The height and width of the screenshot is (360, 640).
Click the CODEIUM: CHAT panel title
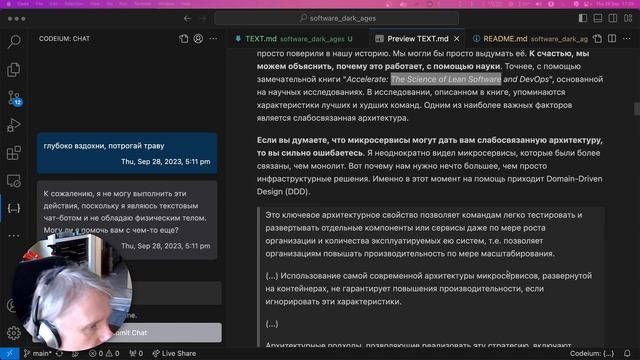64,39
